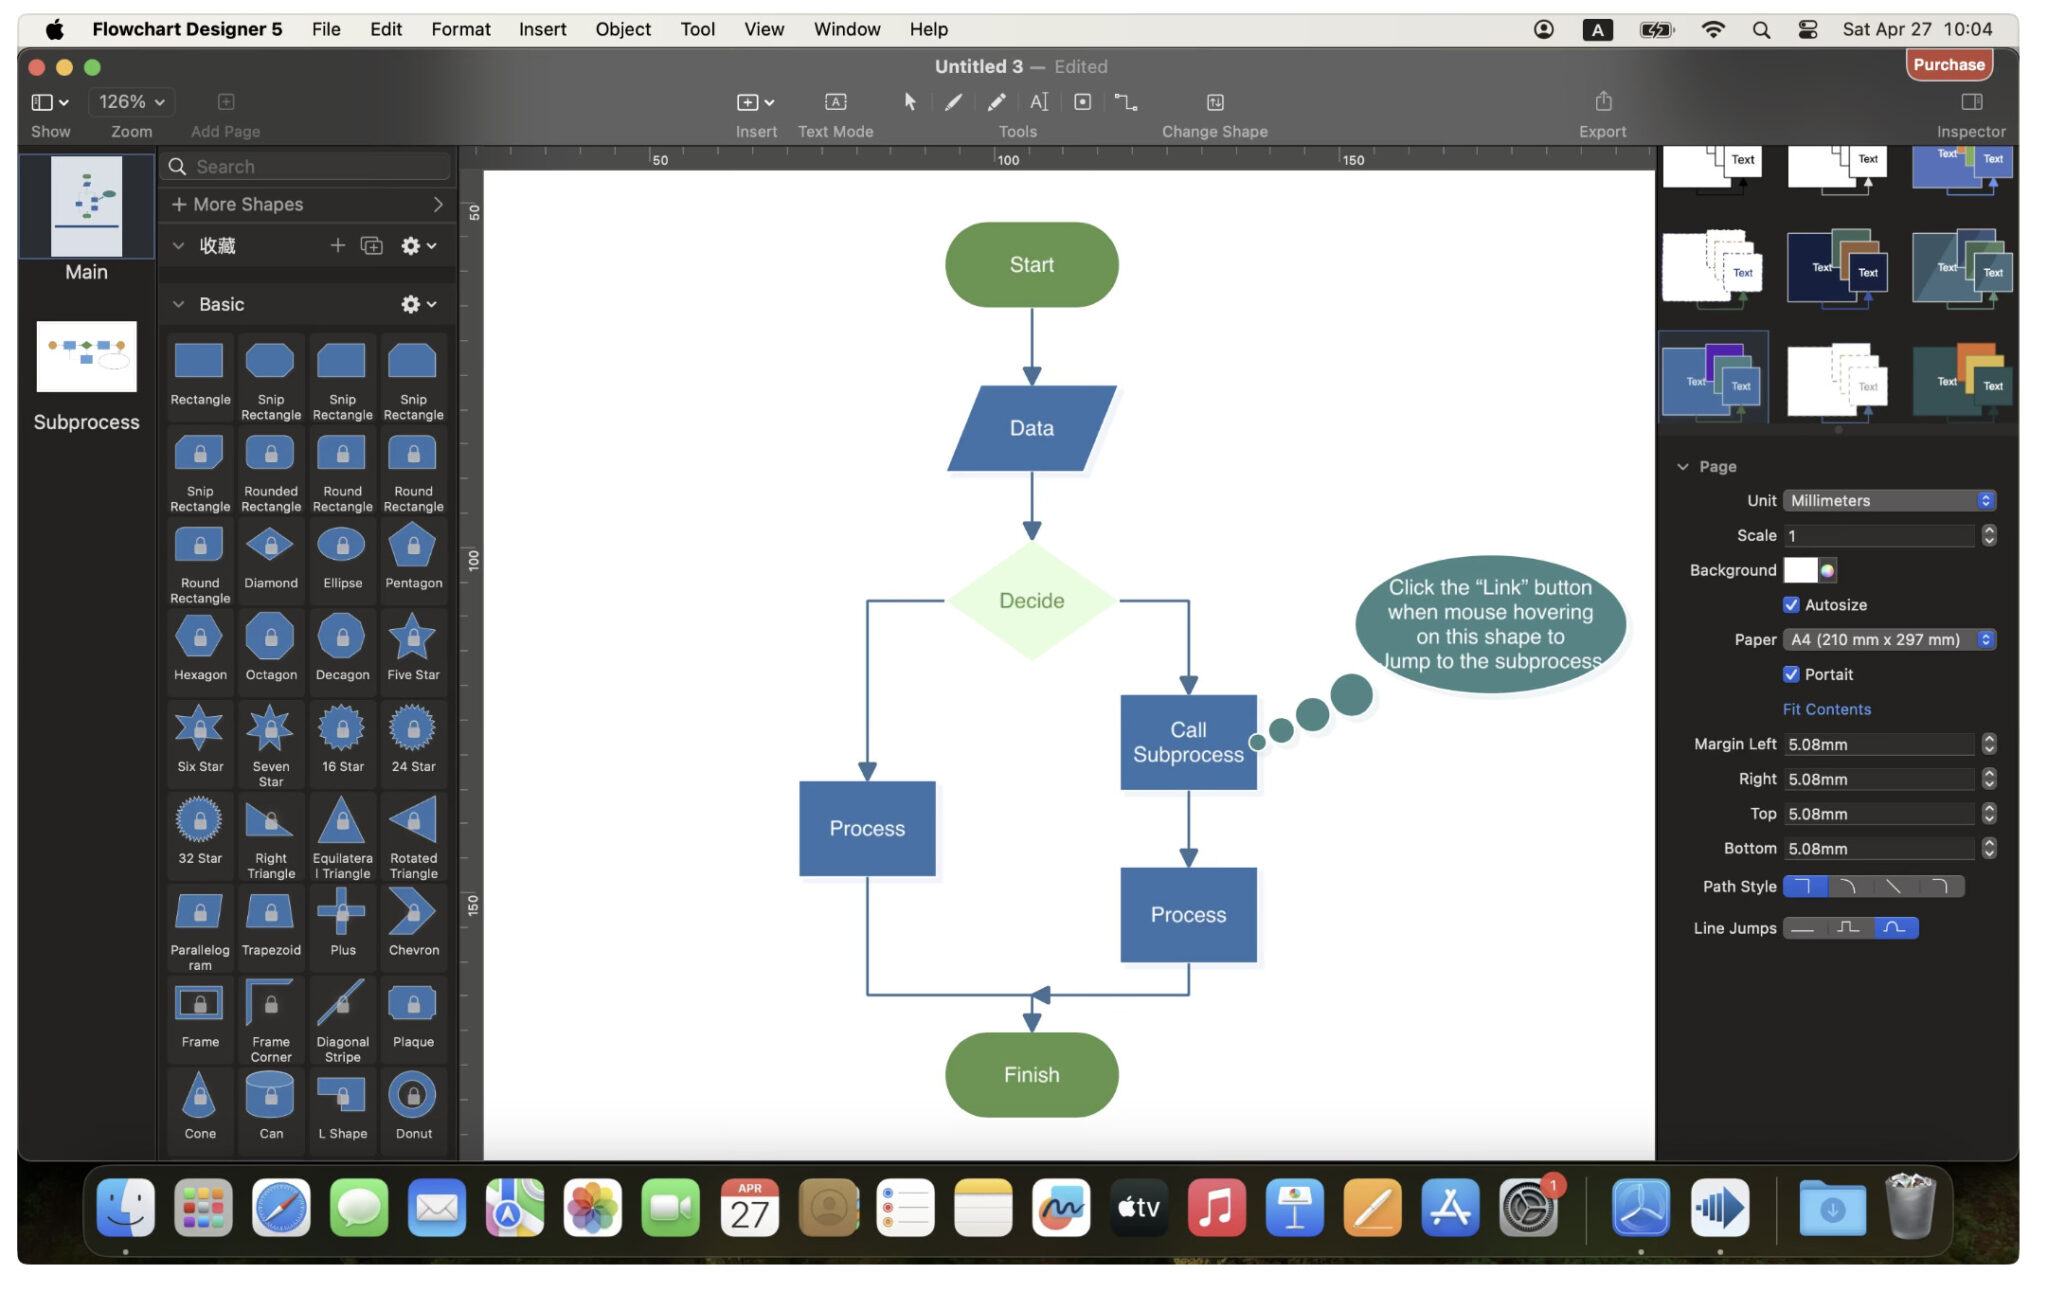Viewport: 2048px width, 1292px height.
Task: Collapse the Basic shapes section
Action: click(179, 304)
